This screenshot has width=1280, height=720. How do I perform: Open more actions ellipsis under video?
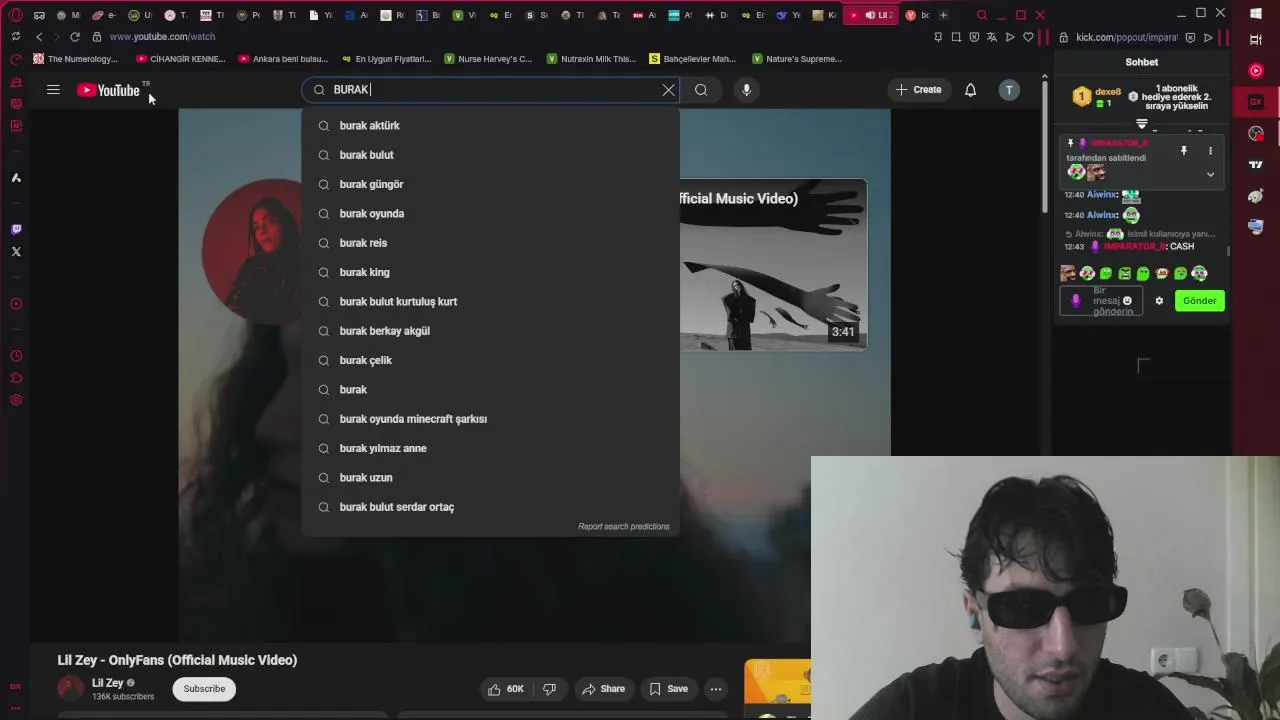(x=716, y=689)
